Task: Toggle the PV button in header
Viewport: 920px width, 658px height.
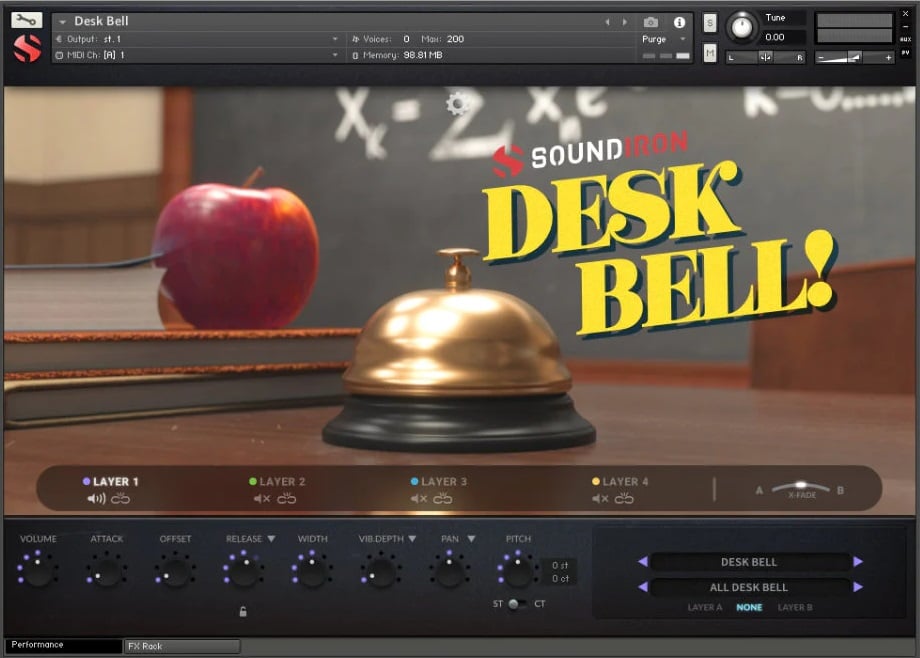Action: pyautogui.click(x=905, y=53)
